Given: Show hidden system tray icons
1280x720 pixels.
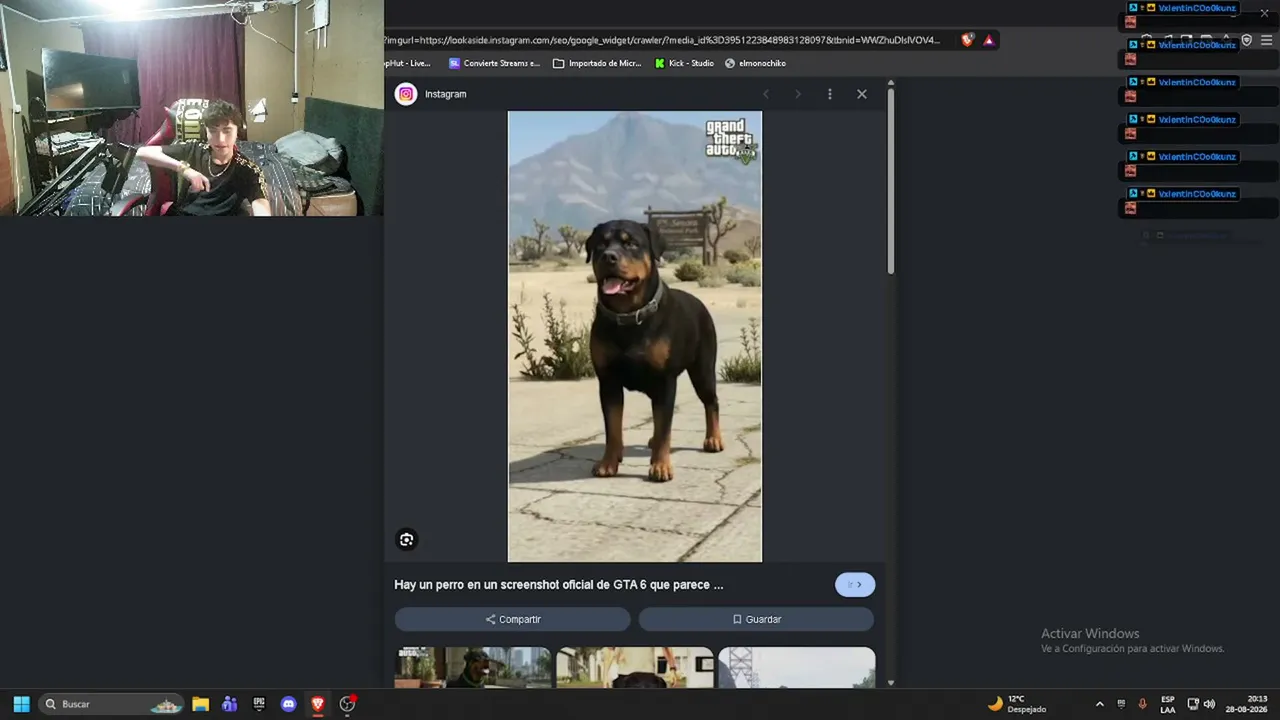Looking at the screenshot, I should 1100,704.
